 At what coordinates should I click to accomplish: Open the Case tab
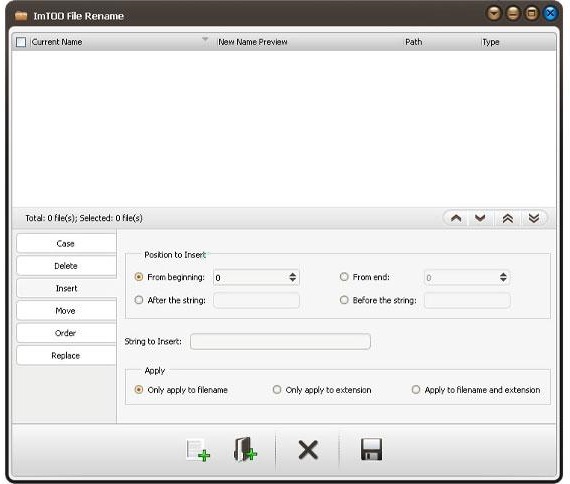point(66,244)
